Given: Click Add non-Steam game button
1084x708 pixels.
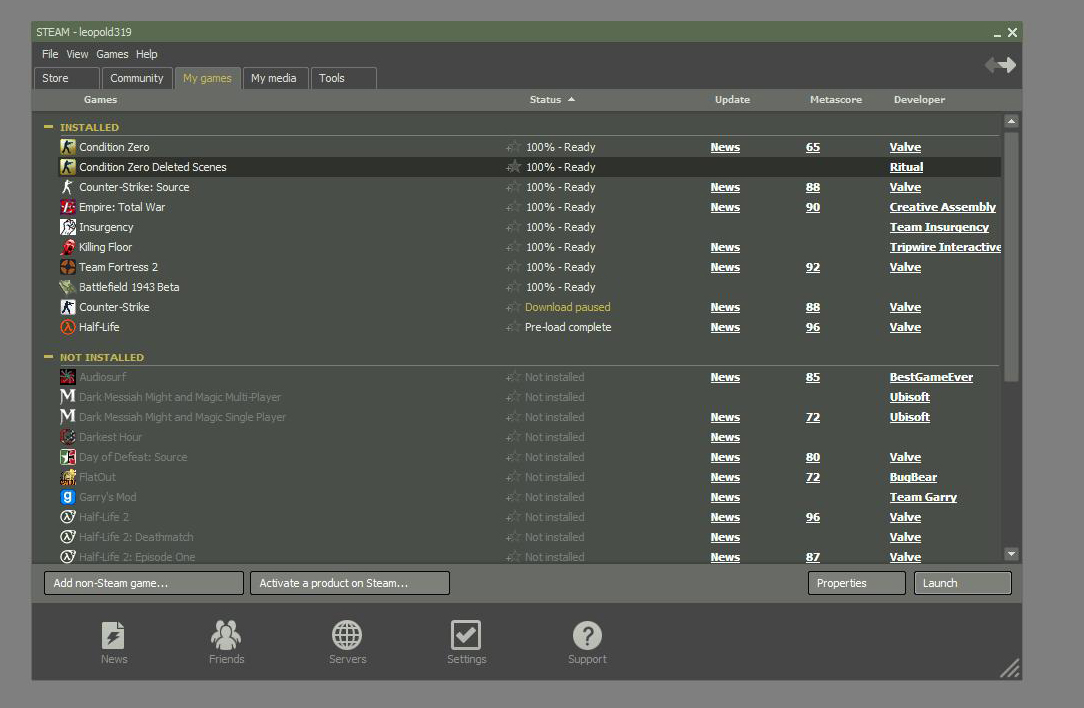Looking at the screenshot, I should tap(144, 583).
